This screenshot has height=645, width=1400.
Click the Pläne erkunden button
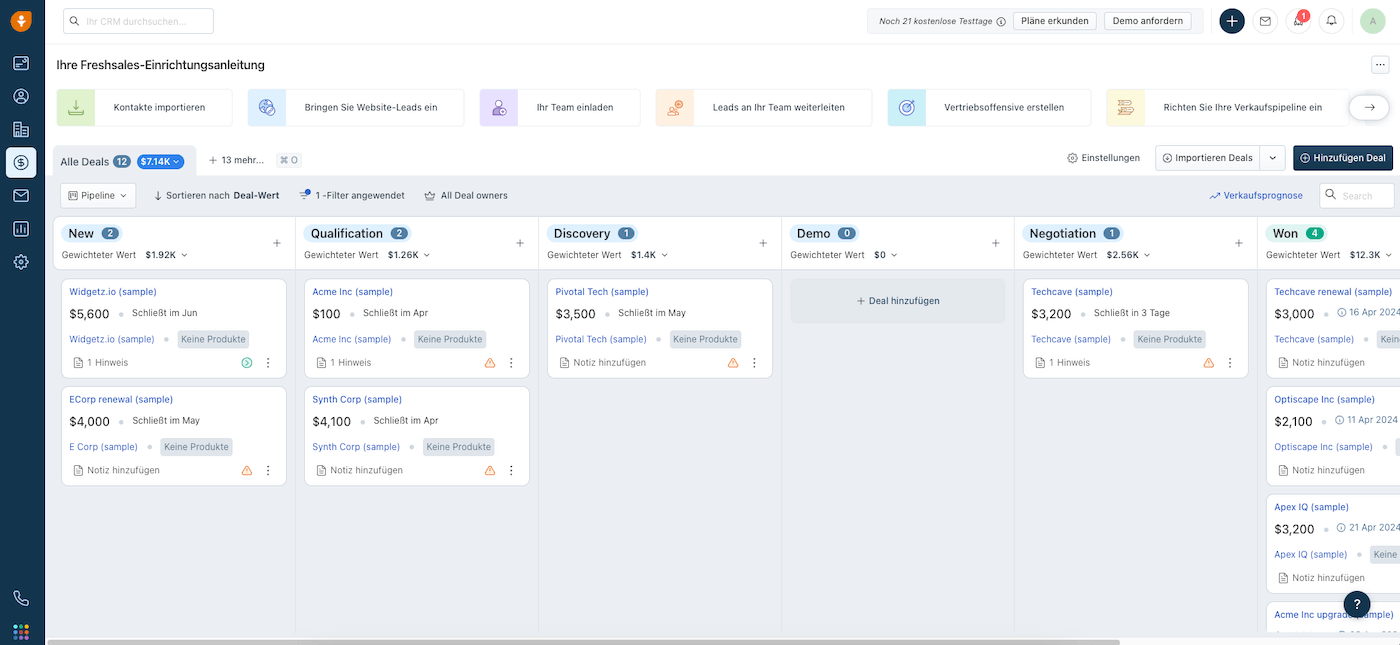click(1055, 21)
